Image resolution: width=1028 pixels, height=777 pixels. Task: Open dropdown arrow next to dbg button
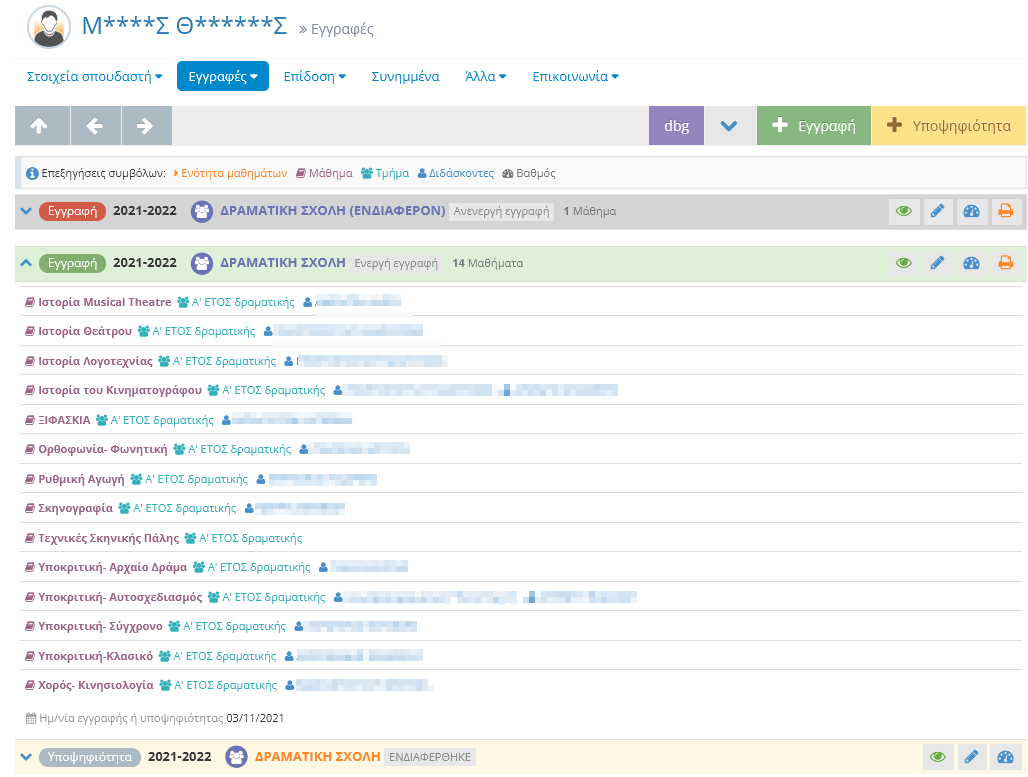728,126
